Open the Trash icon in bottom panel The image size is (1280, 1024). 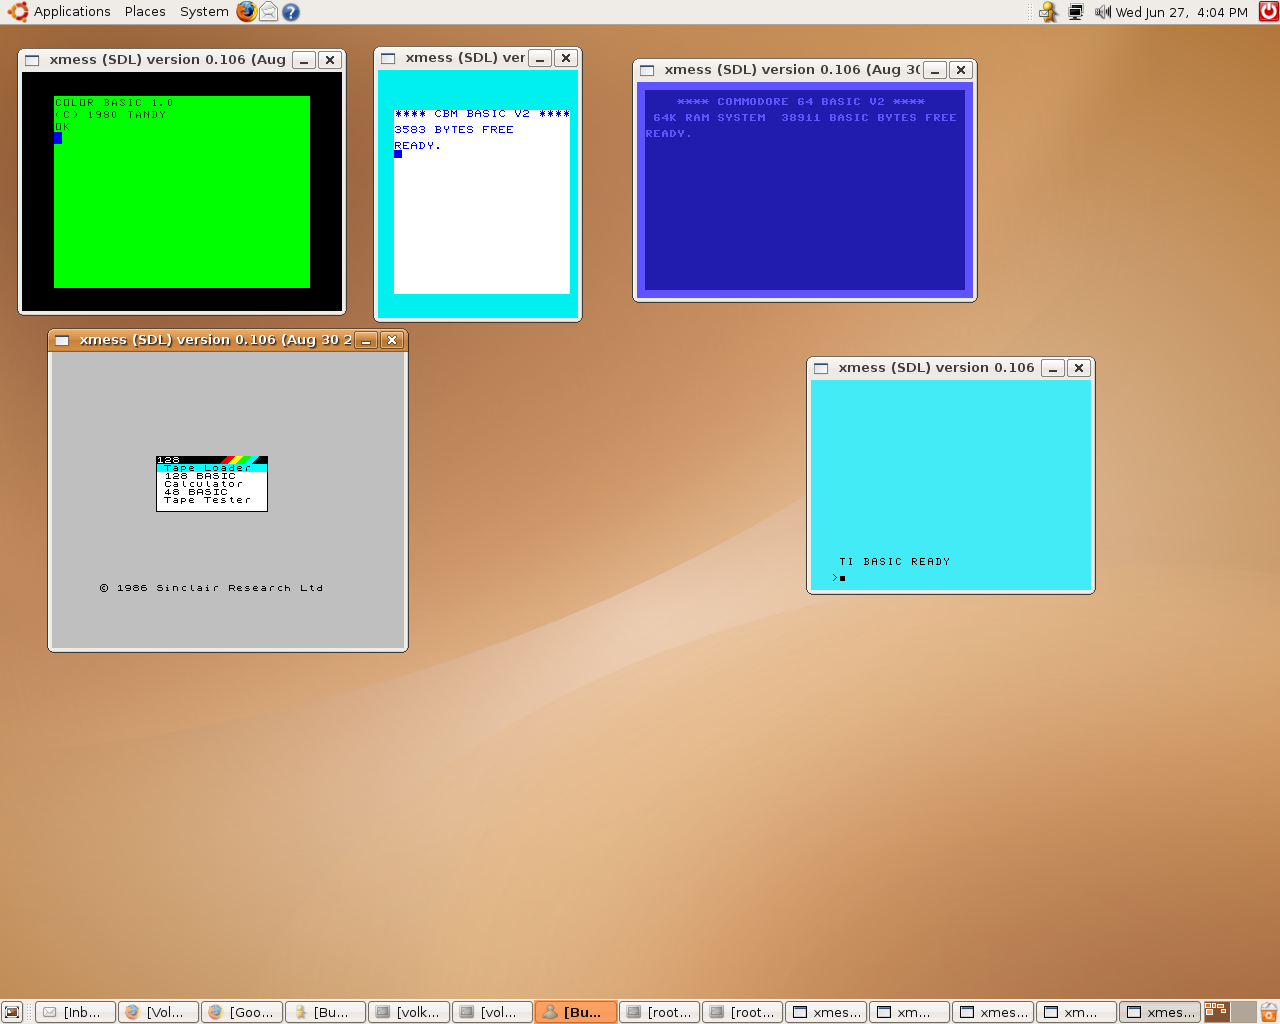[1269, 1012]
